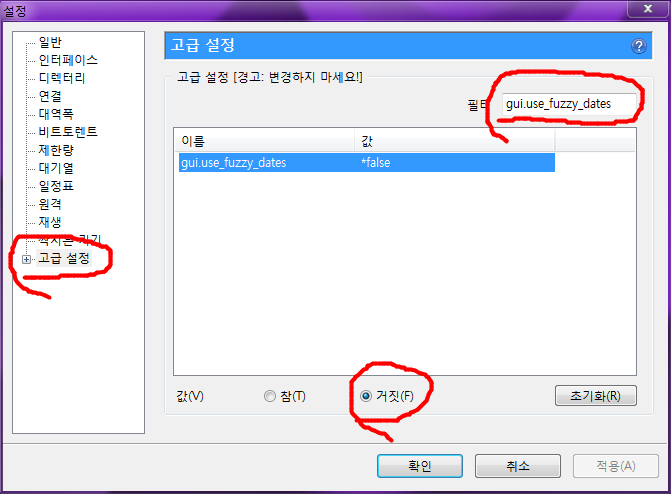Image resolution: width=671 pixels, height=494 pixels.
Task: Close the 설정 dialog window
Action: pyautogui.click(x=647, y=8)
